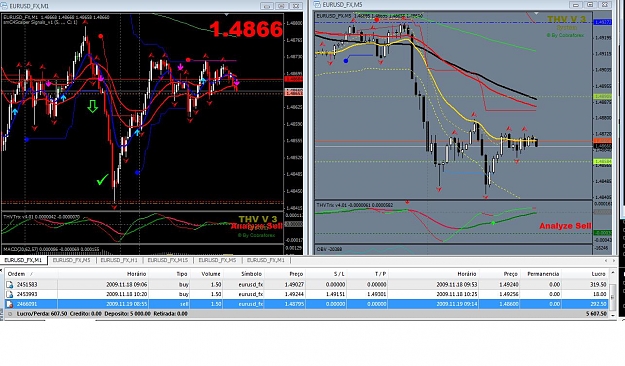
Task: Click the order icon for ticket 2451583
Action: point(10,285)
